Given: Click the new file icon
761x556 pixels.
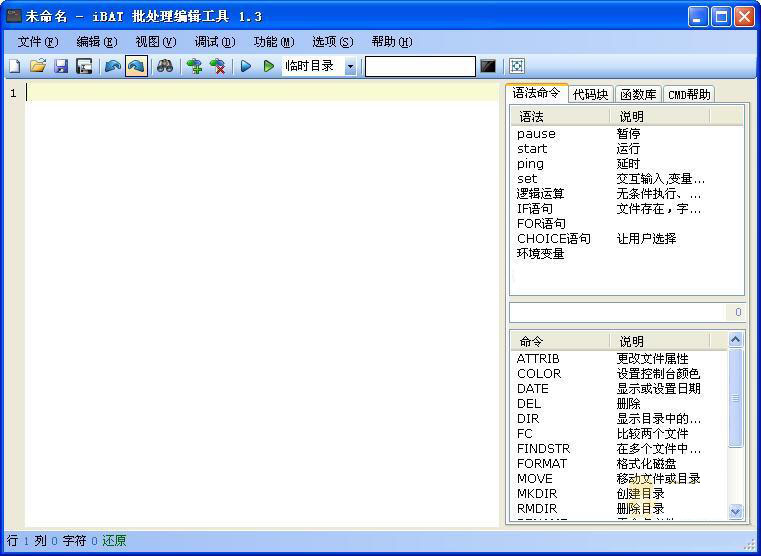Looking at the screenshot, I should [x=14, y=66].
